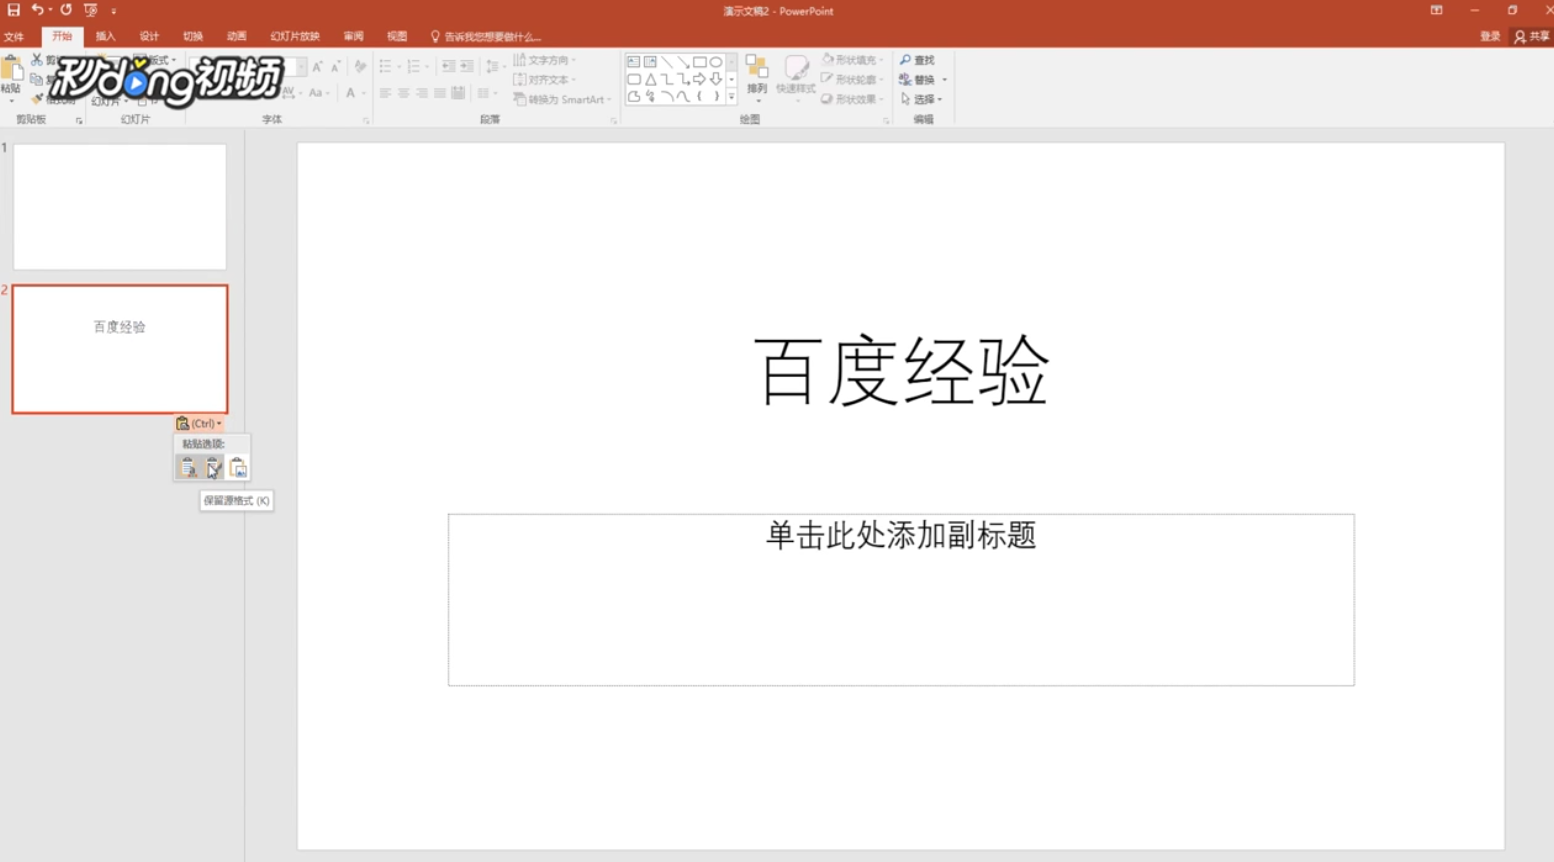The image size is (1554, 862).
Task: Choose paste as Picture option
Action: coord(237,467)
